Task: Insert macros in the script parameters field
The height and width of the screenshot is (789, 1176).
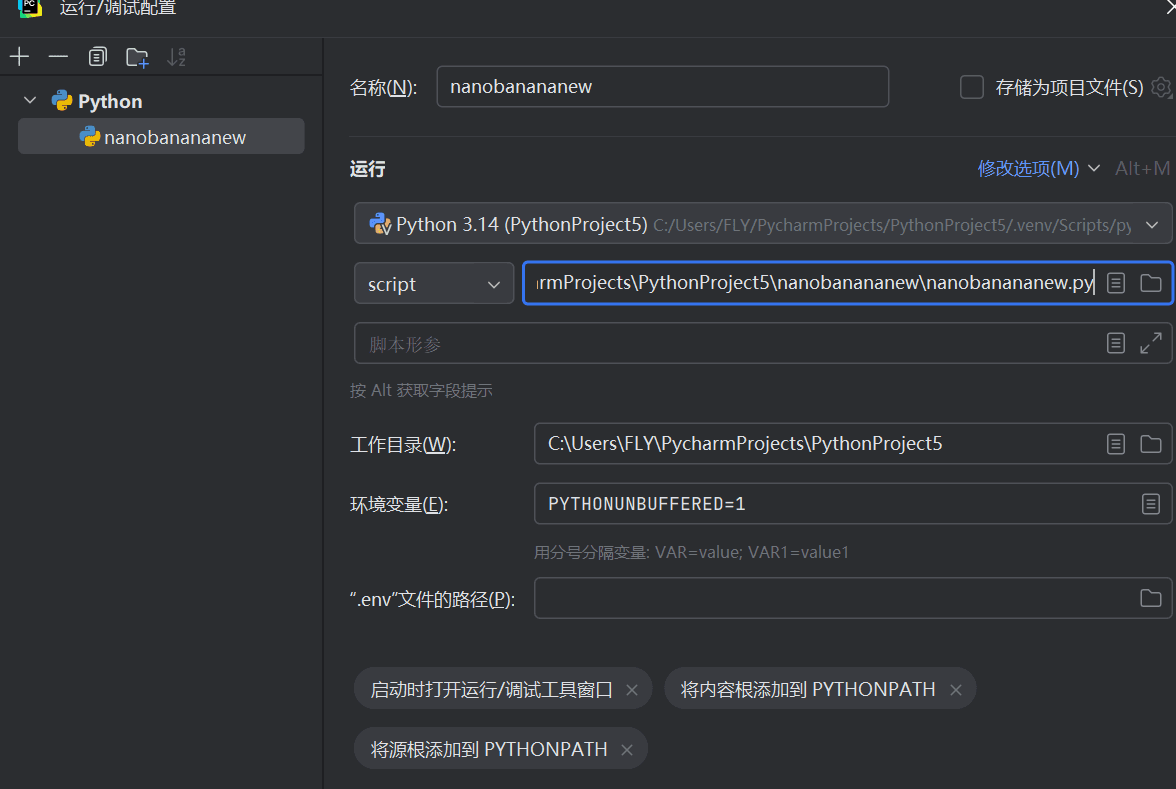Action: (x=1116, y=344)
